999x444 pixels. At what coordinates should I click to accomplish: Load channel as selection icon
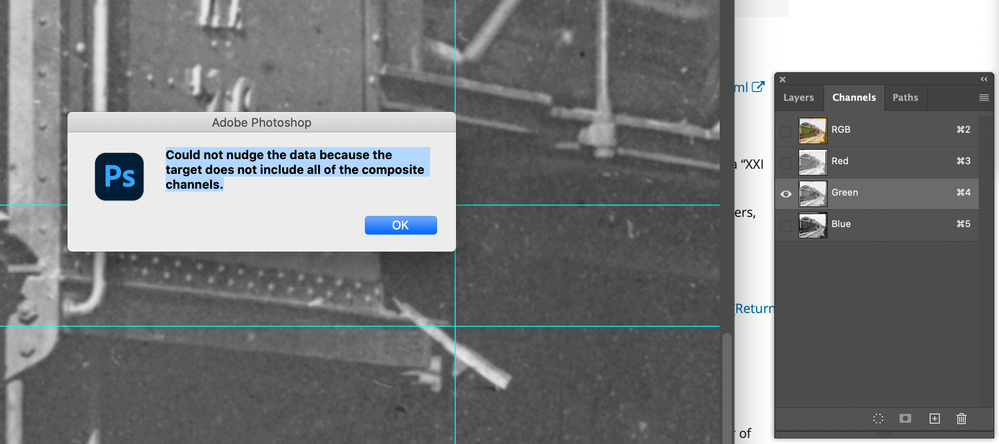click(878, 419)
